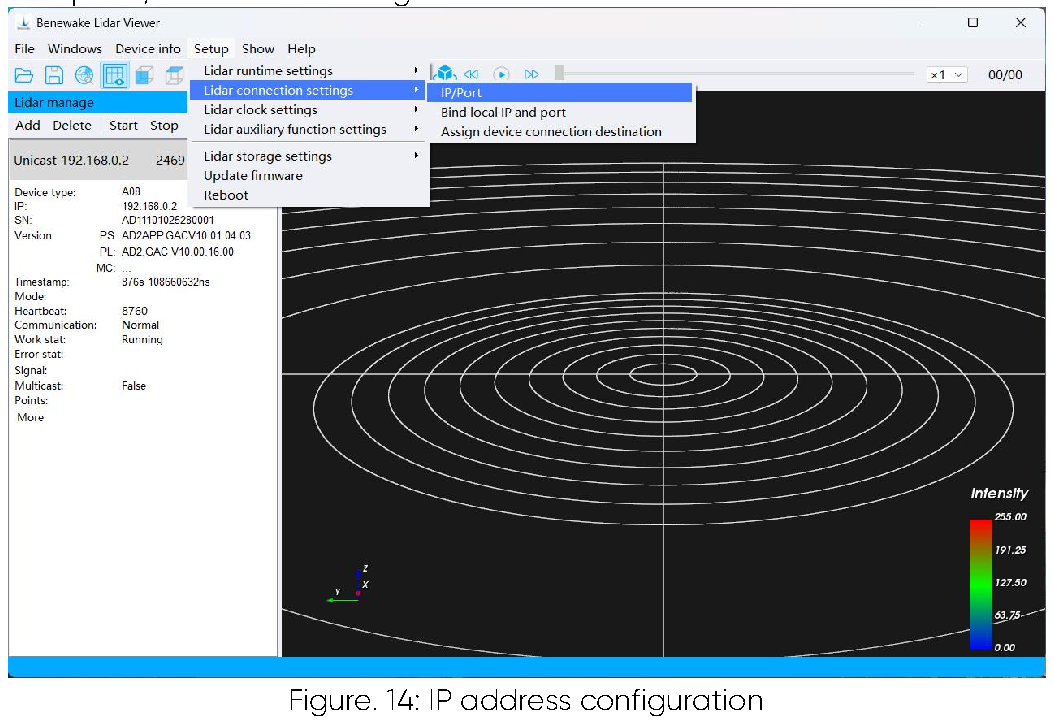Viewport: 1053px width, 723px height.
Task: Select the Unicast 192.168.0.2 device row
Action: click(x=98, y=160)
